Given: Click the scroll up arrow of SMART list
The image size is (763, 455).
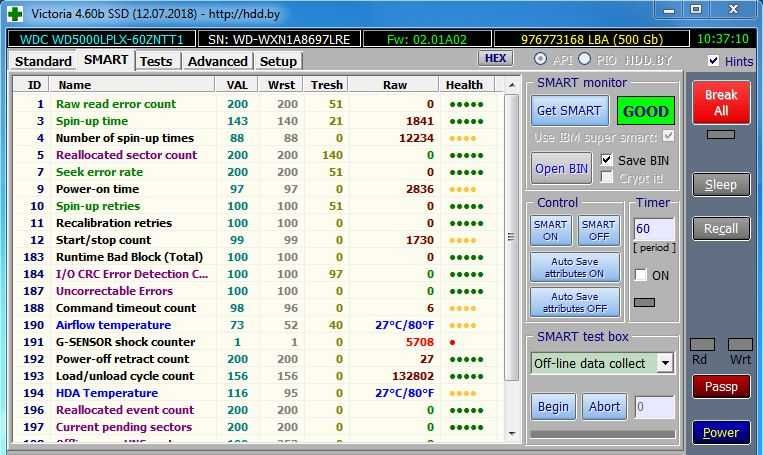Looking at the screenshot, I should (511, 85).
